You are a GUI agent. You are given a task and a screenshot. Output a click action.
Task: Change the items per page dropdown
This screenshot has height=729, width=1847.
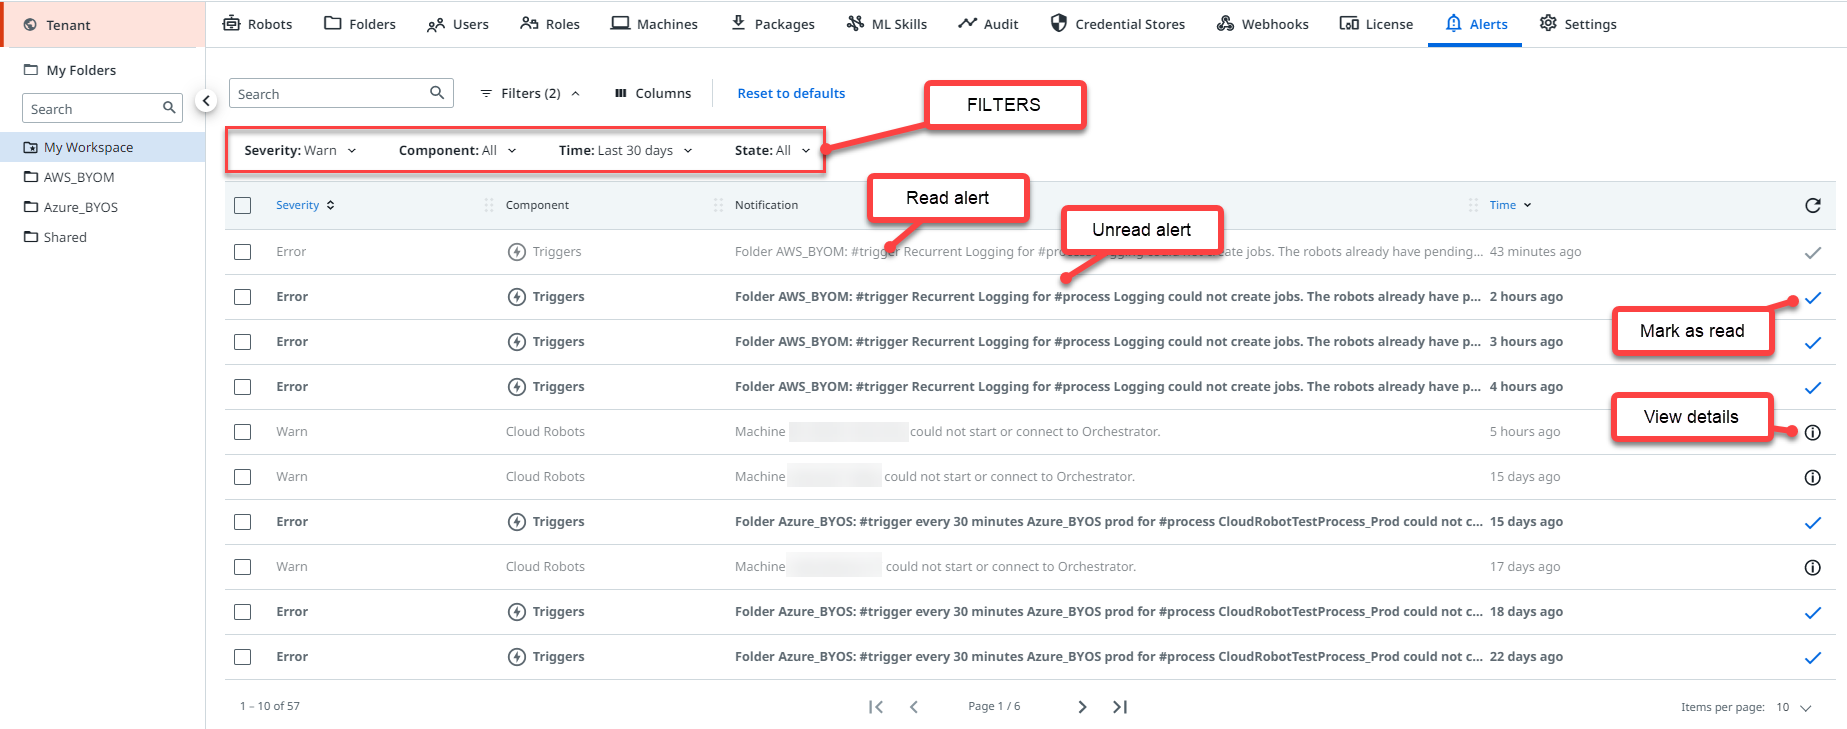[1794, 707]
